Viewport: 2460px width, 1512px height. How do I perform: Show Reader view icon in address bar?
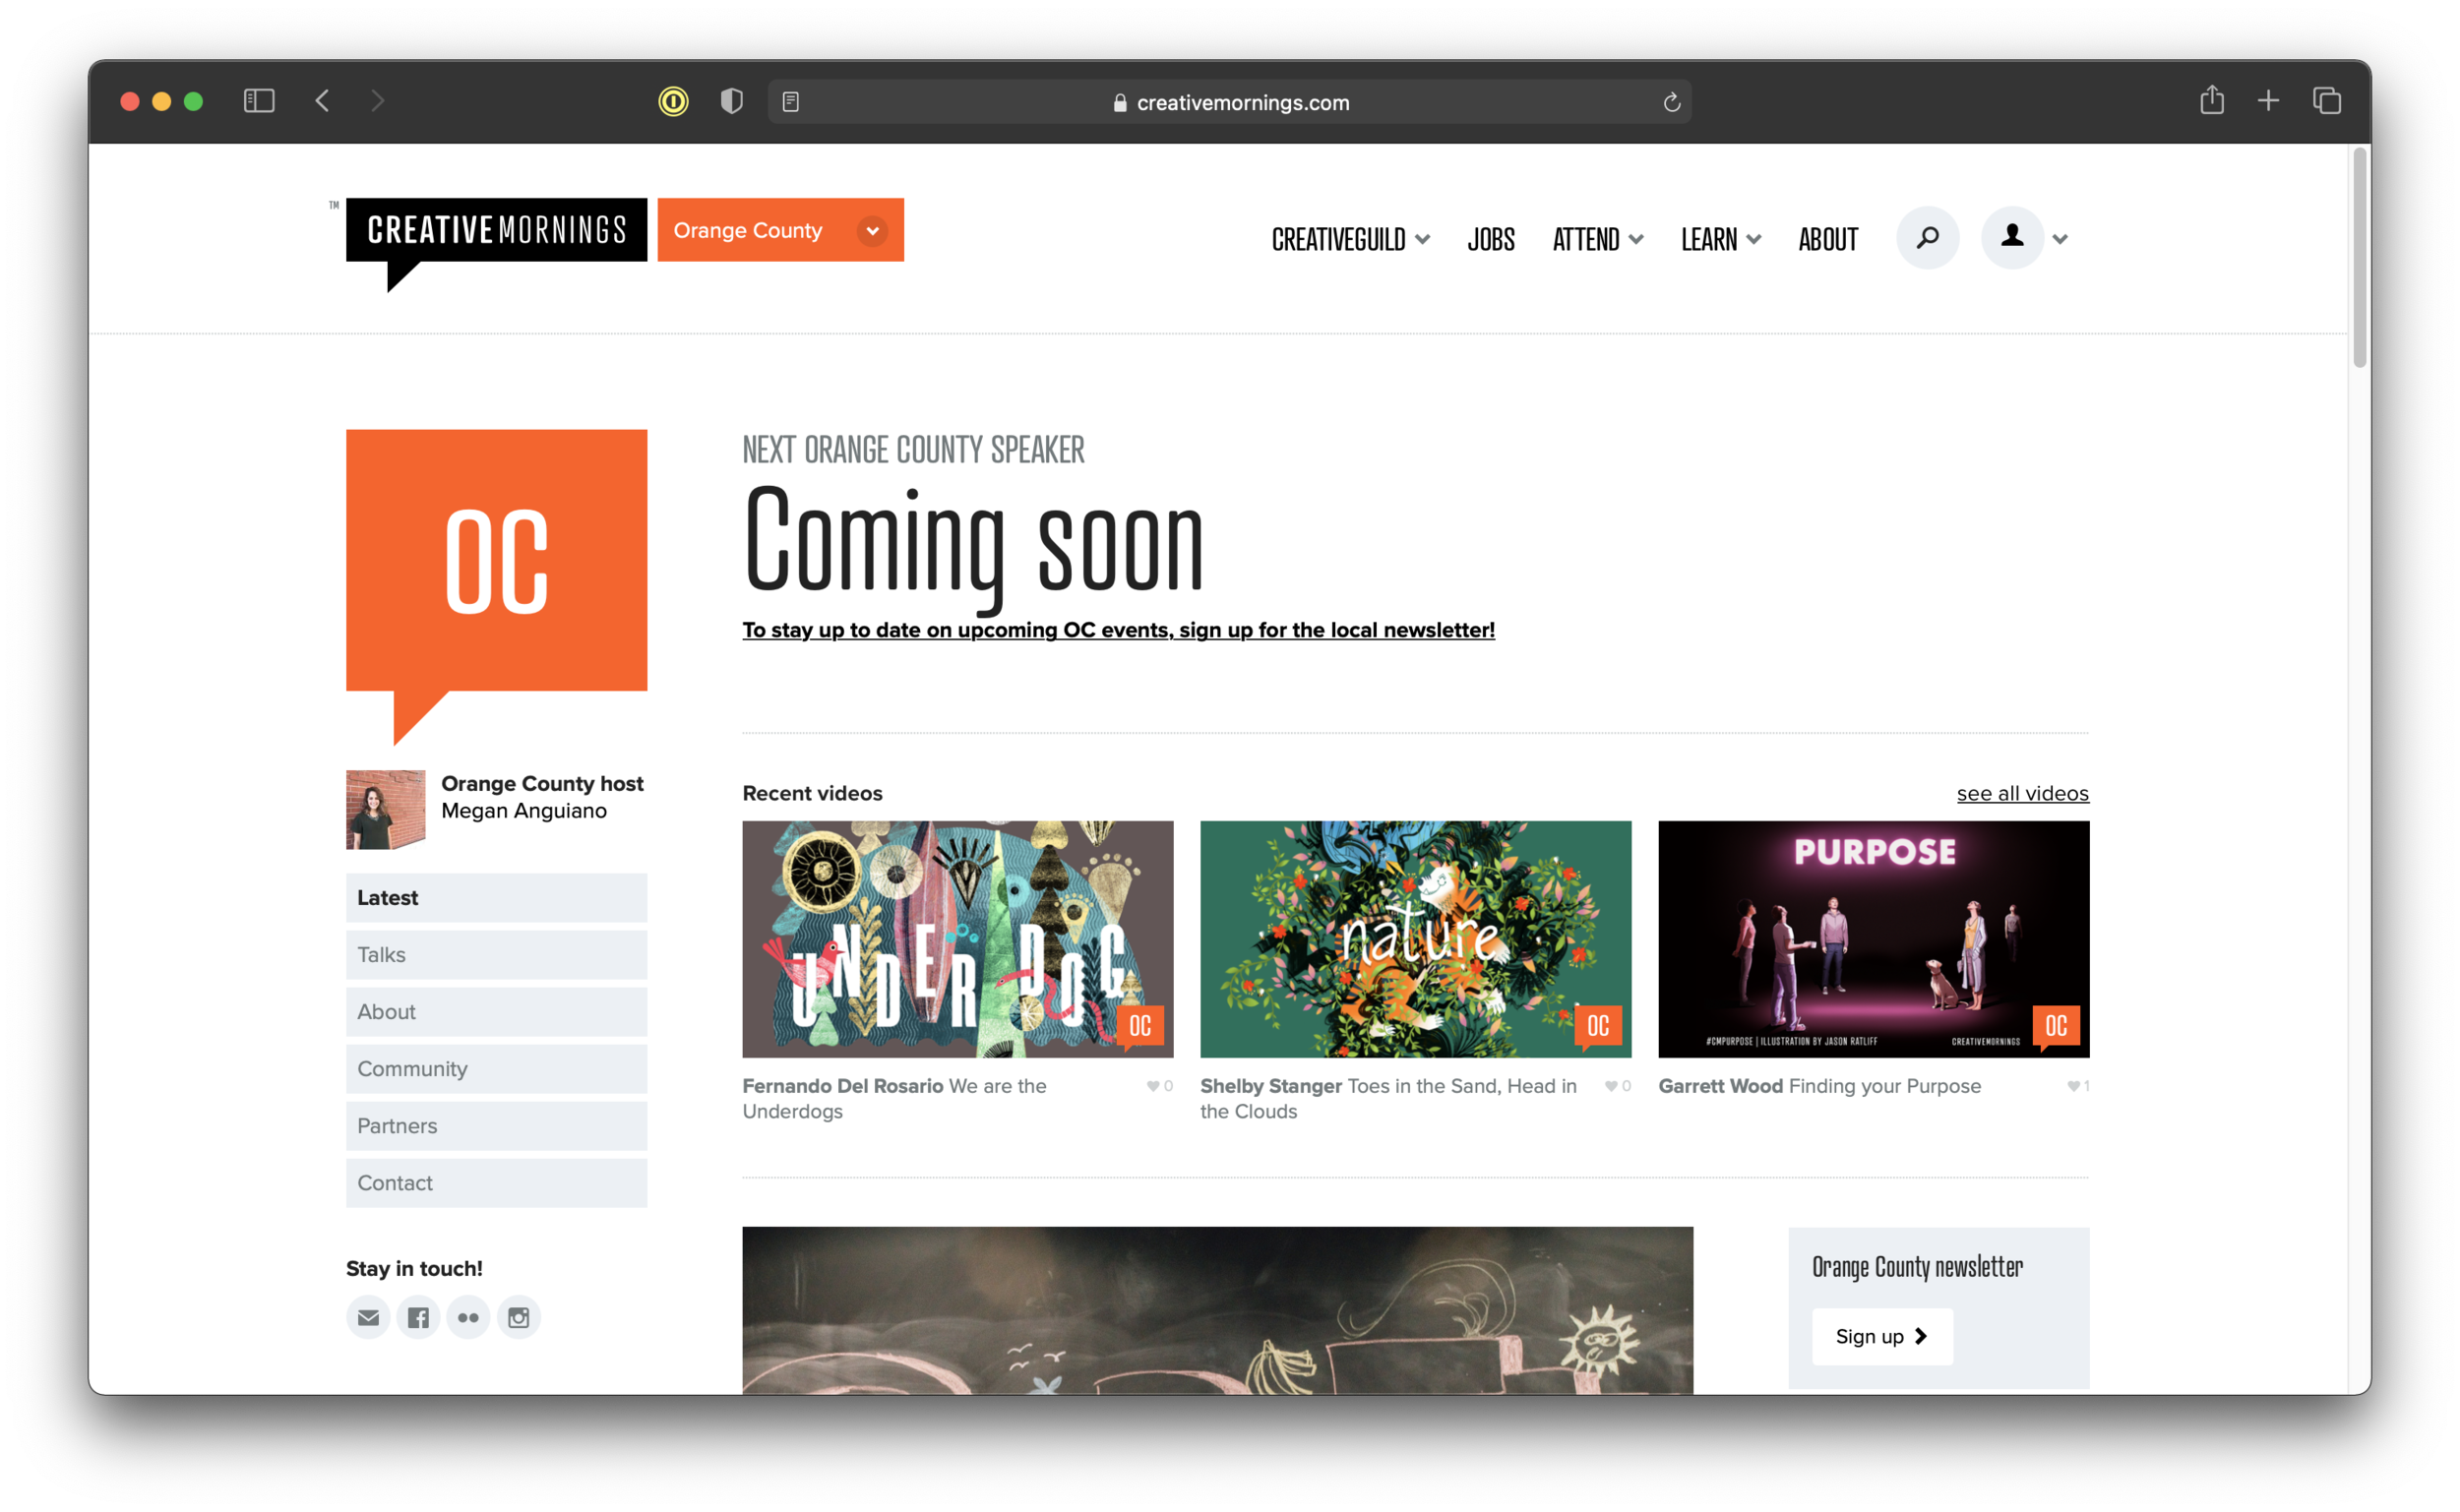pos(790,102)
